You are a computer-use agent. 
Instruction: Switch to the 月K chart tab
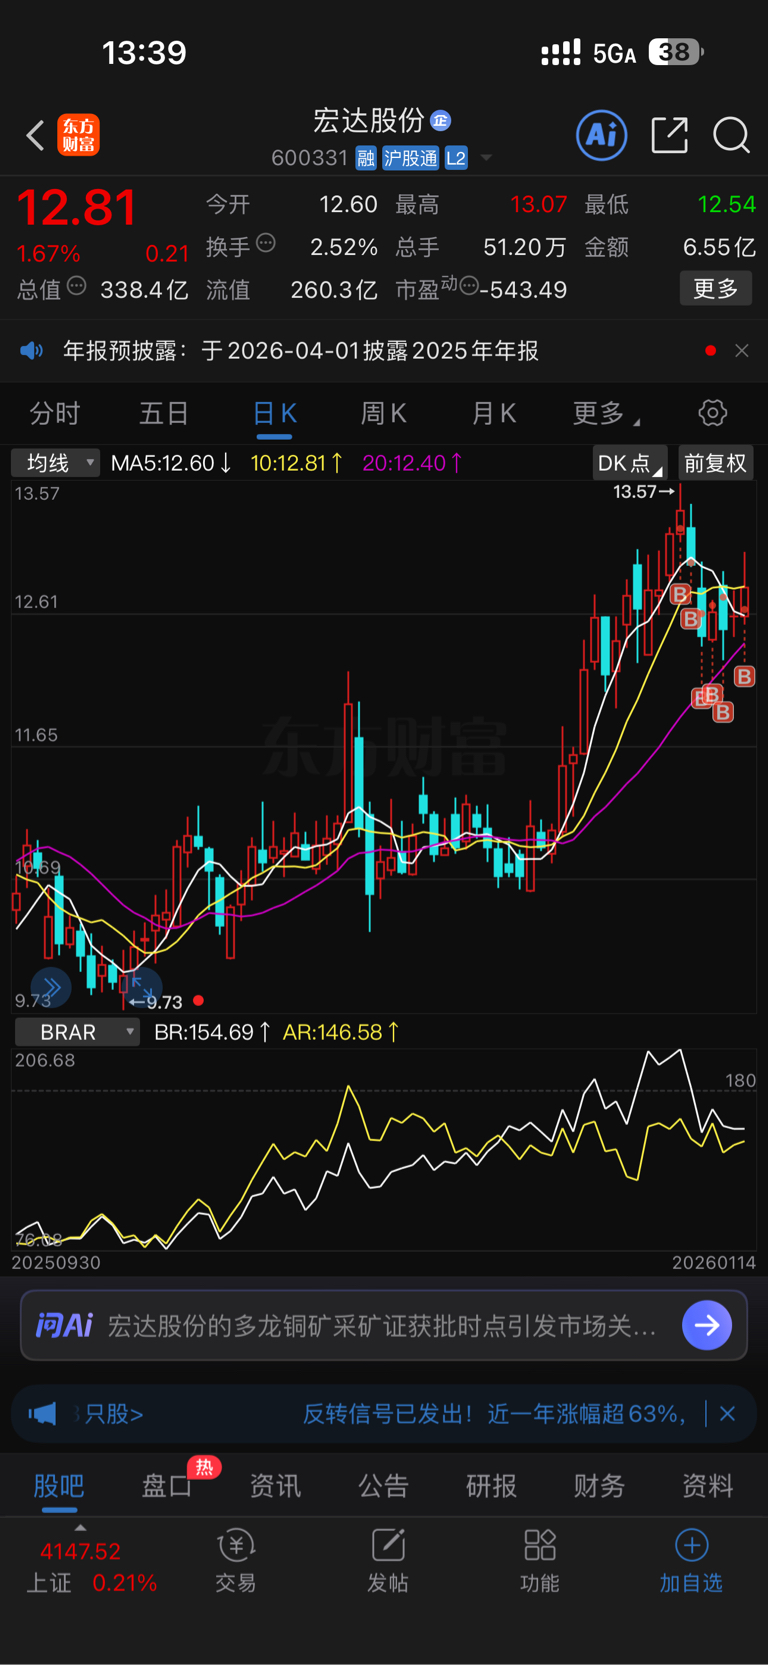[x=493, y=413]
